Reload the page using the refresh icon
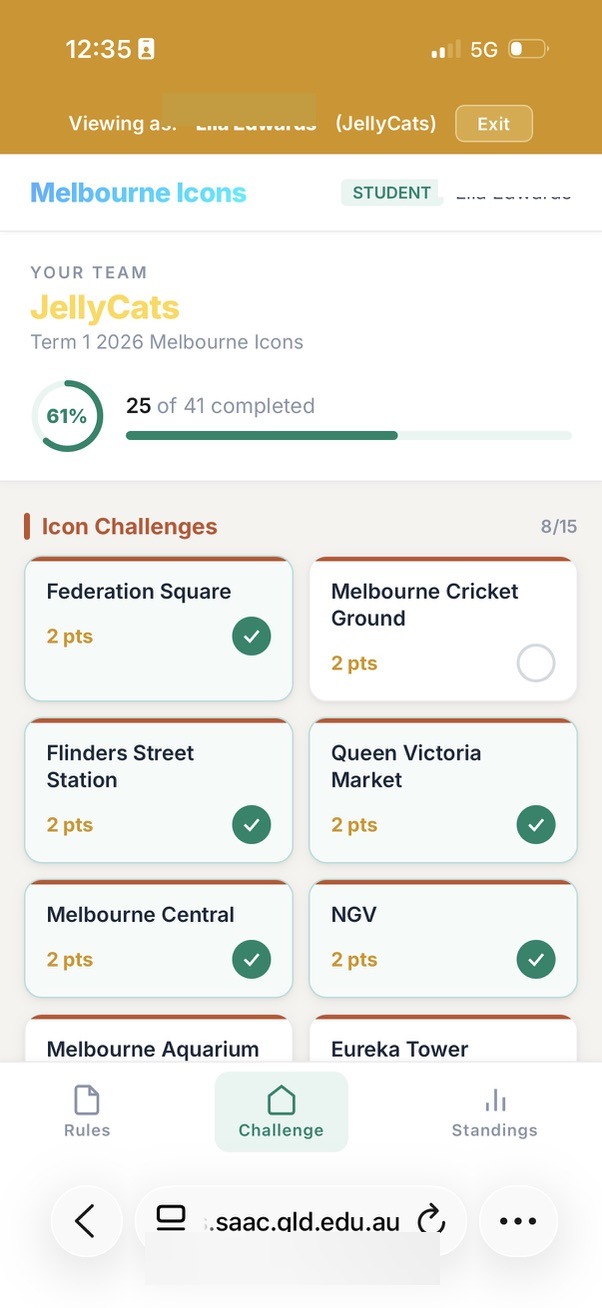The width and height of the screenshot is (602, 1308). pos(431,1220)
